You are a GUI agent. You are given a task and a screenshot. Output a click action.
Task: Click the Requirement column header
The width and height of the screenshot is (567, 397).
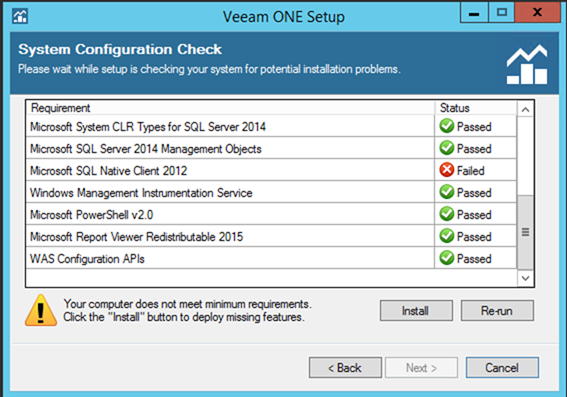(230, 108)
